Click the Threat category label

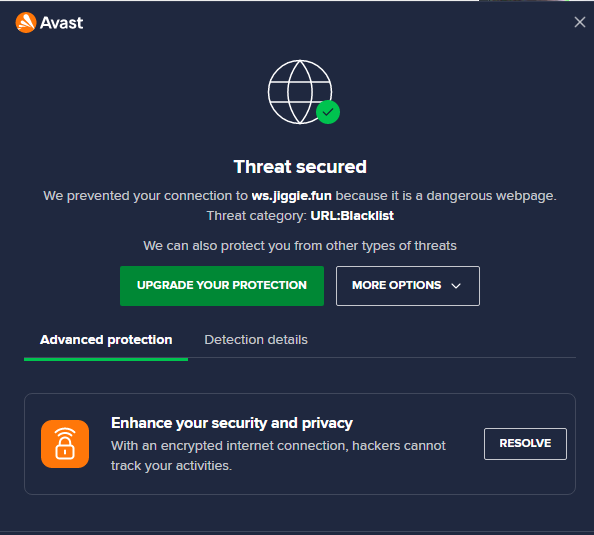[x=256, y=216]
